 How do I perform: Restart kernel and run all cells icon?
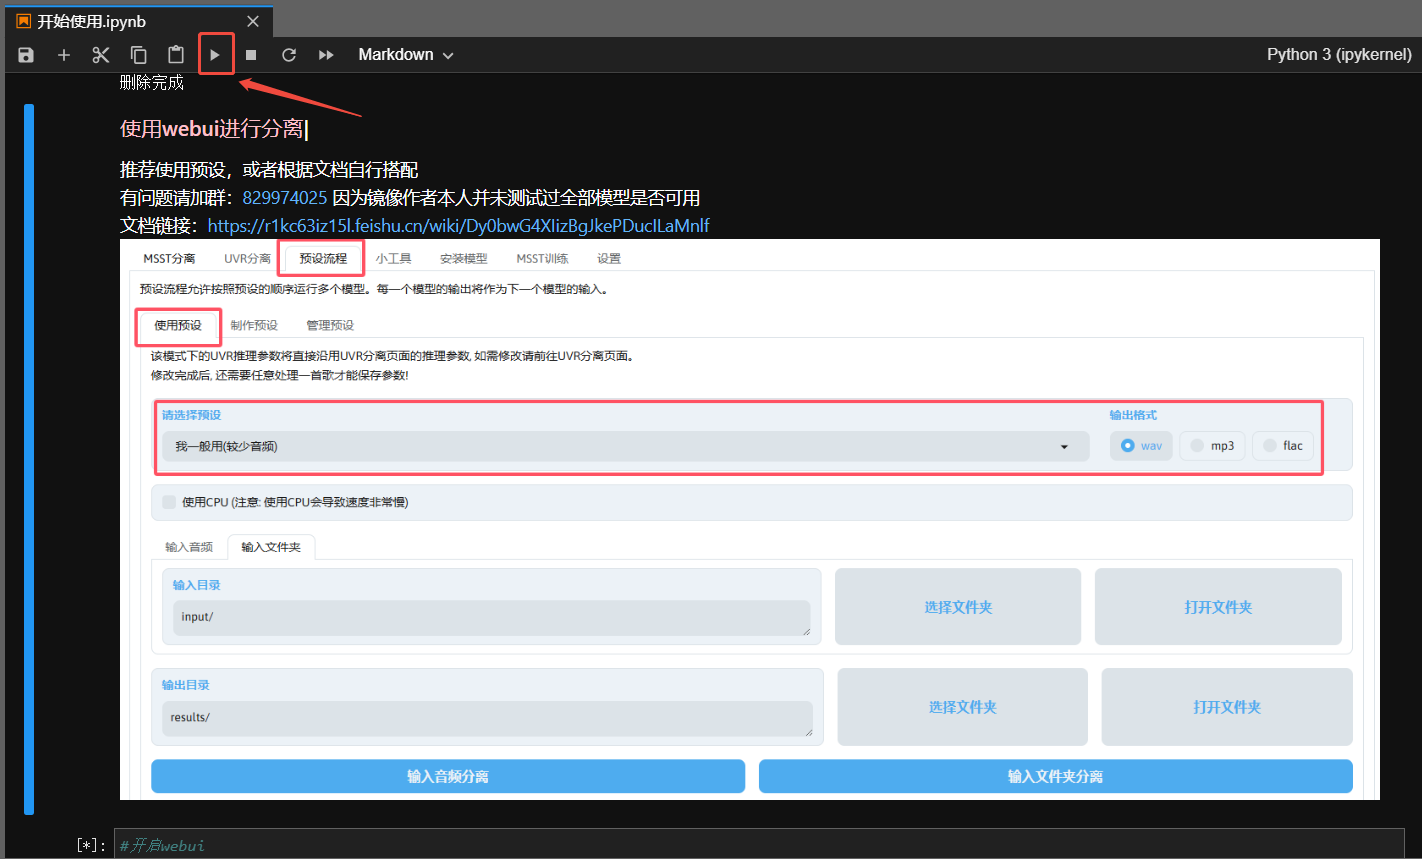click(326, 55)
